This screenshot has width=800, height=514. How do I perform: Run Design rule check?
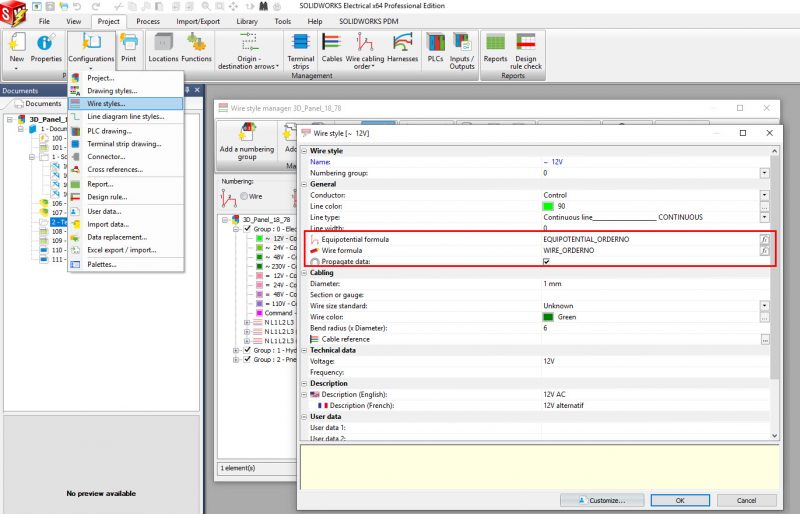point(526,51)
